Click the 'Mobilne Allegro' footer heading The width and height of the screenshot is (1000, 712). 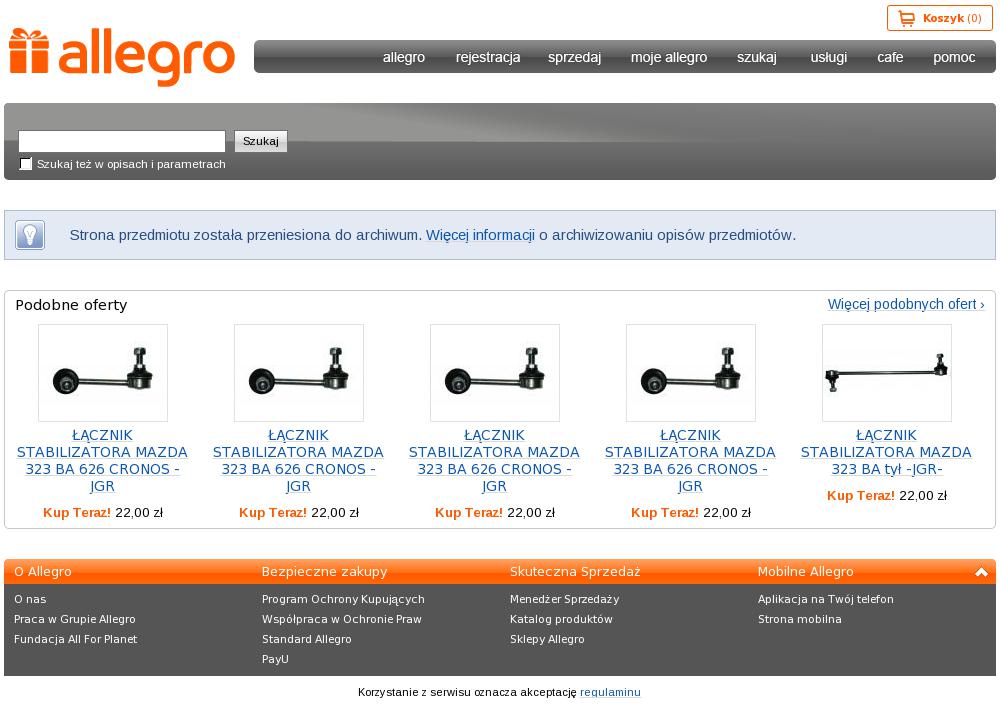[x=805, y=572]
